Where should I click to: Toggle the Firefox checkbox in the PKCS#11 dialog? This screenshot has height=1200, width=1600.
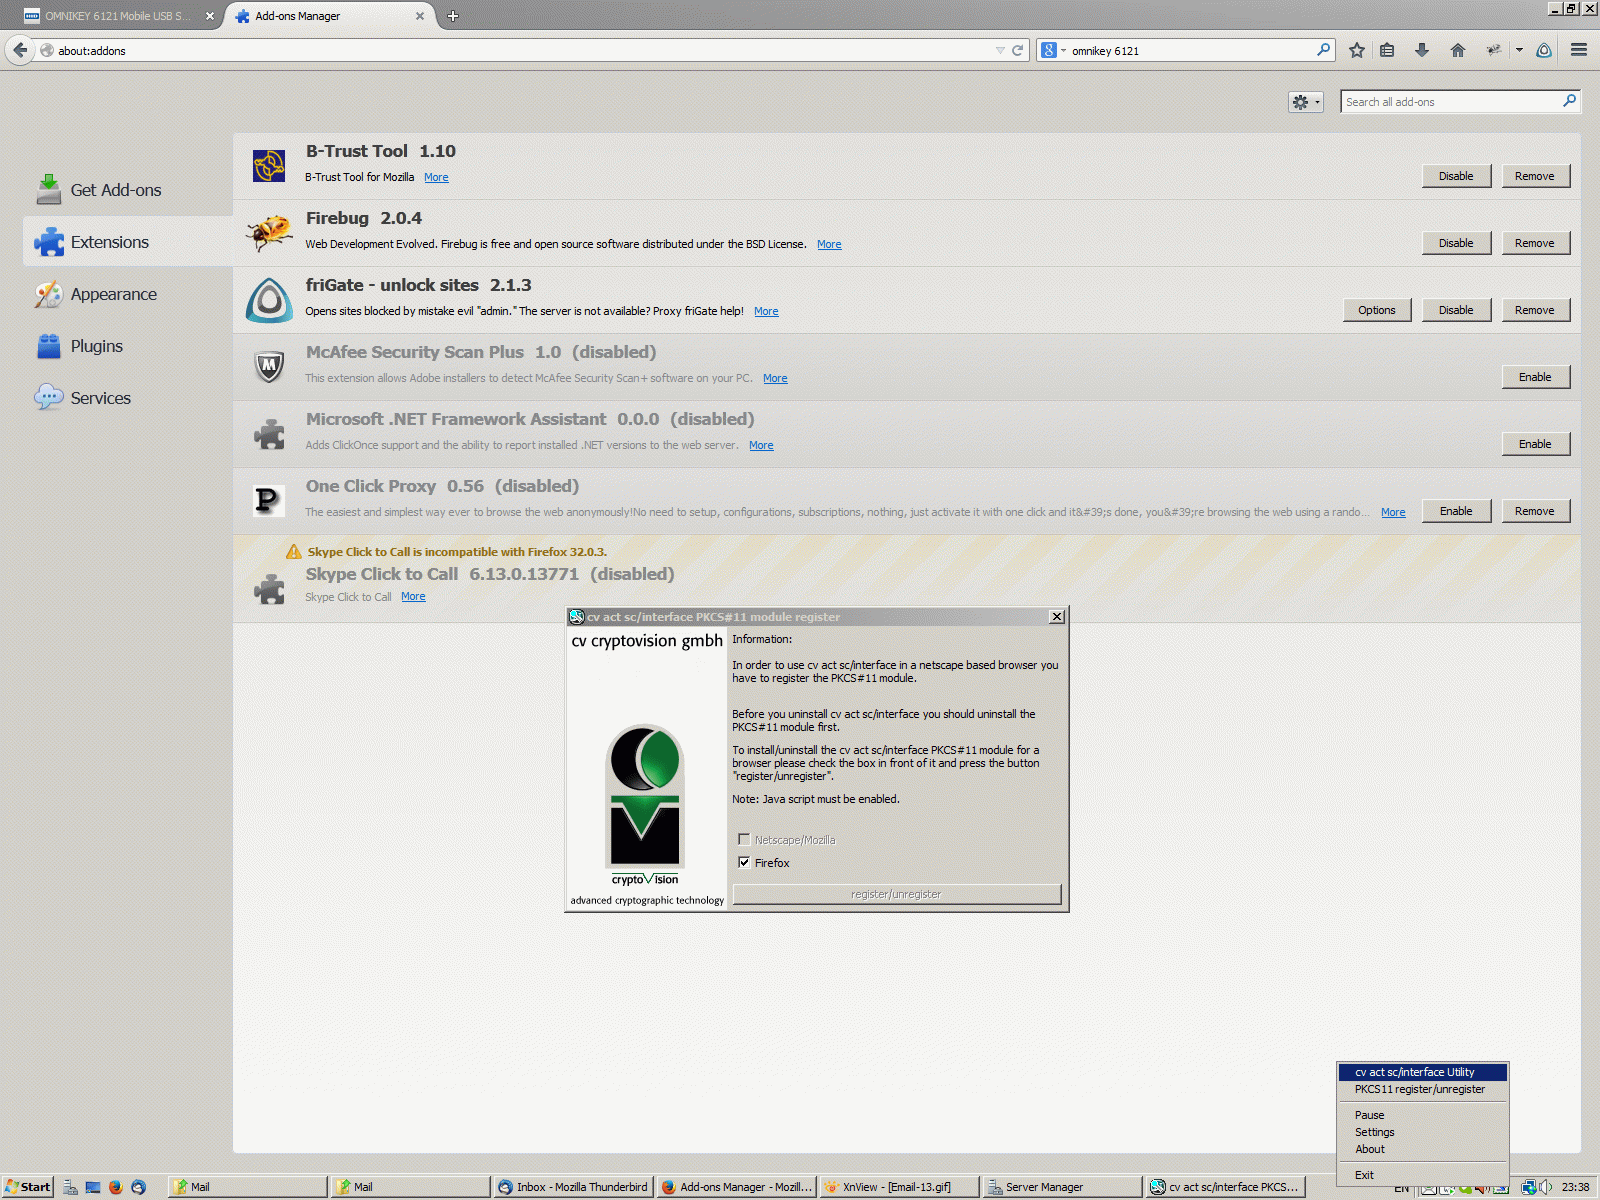click(744, 862)
